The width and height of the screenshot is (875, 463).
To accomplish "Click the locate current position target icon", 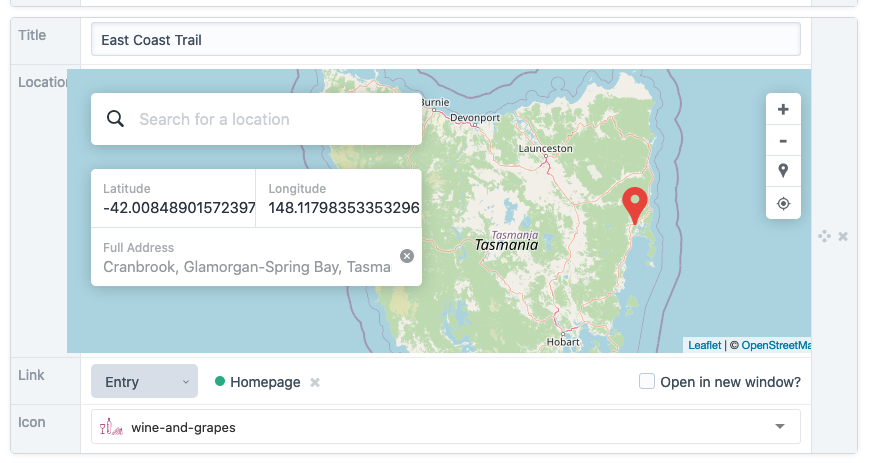I will click(x=783, y=204).
